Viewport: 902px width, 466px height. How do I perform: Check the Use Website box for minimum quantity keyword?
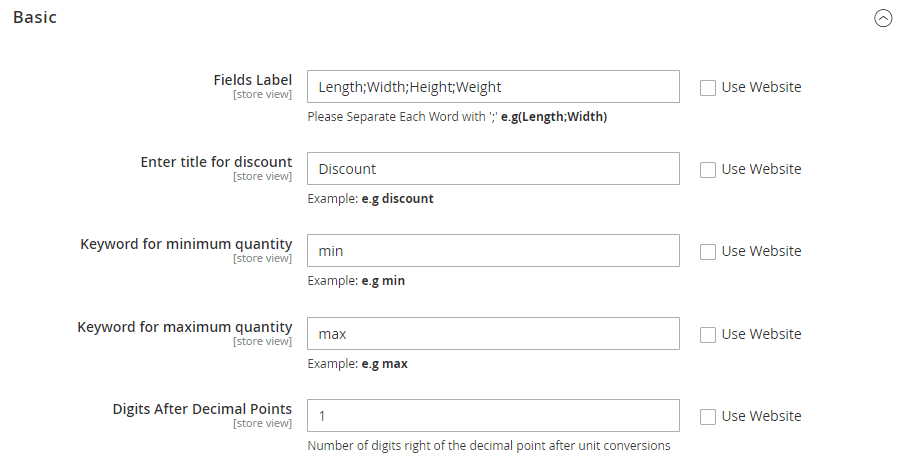708,251
